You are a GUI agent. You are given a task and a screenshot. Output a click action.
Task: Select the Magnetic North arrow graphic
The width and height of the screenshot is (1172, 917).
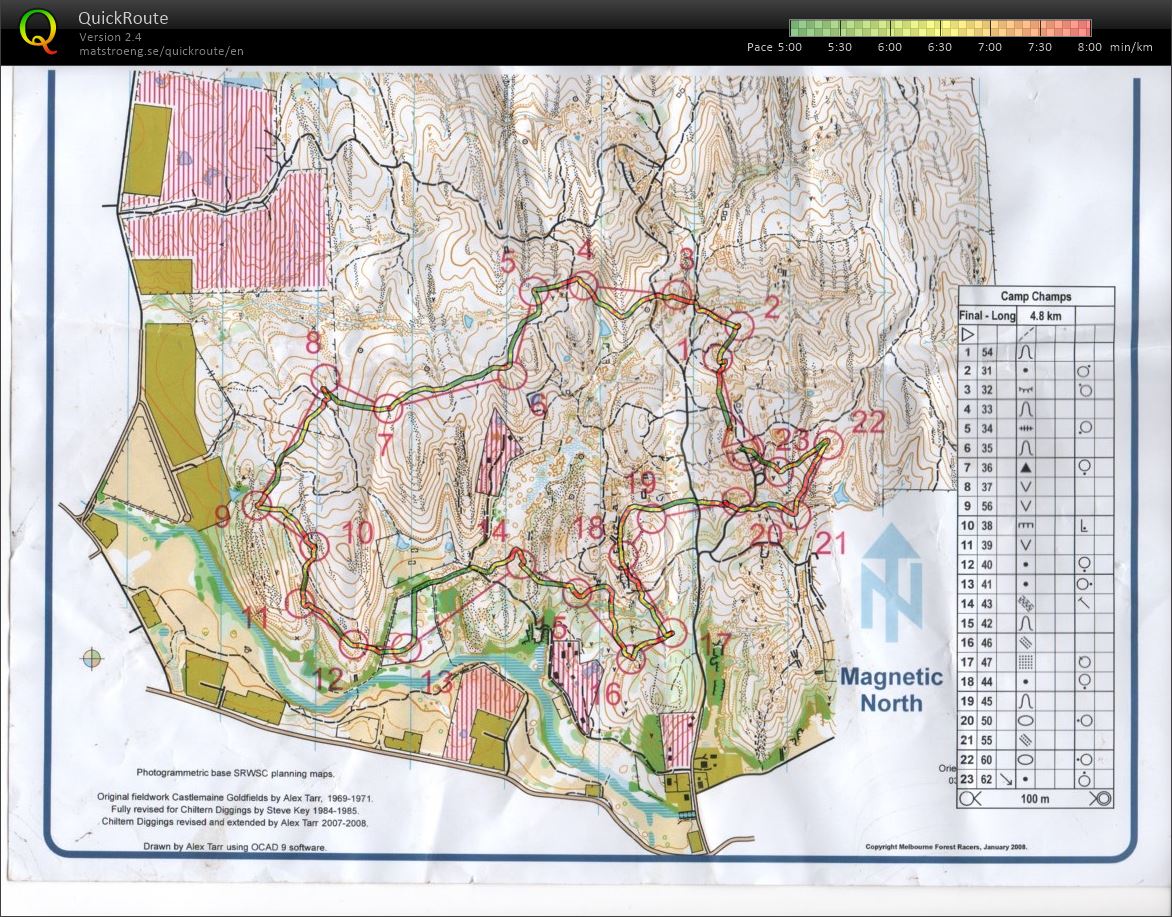pos(890,595)
